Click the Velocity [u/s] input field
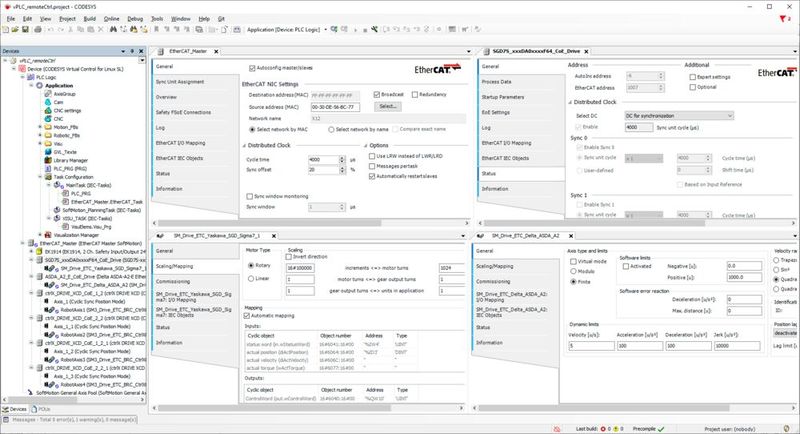 (x=591, y=346)
